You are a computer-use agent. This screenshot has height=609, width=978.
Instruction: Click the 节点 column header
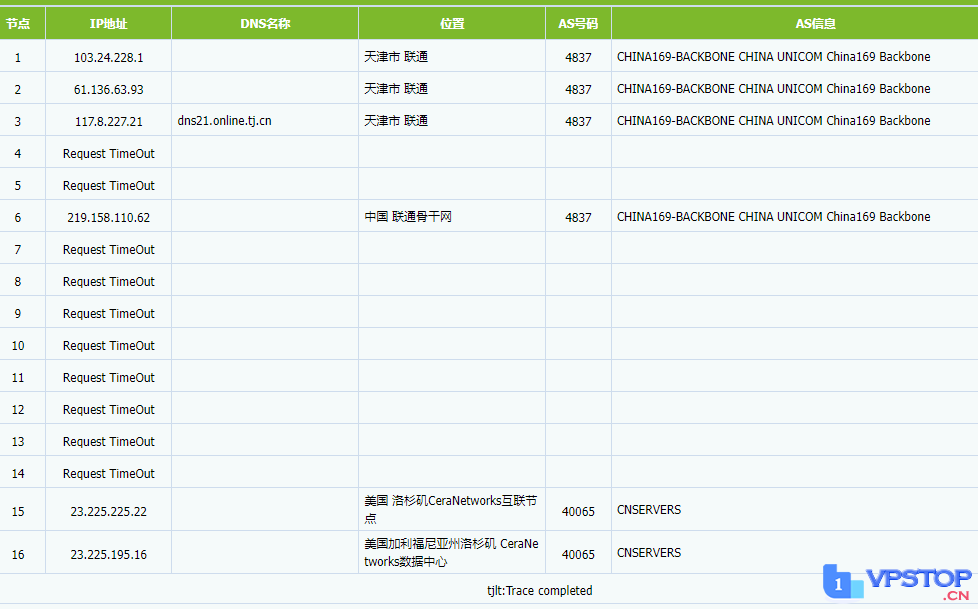17,24
